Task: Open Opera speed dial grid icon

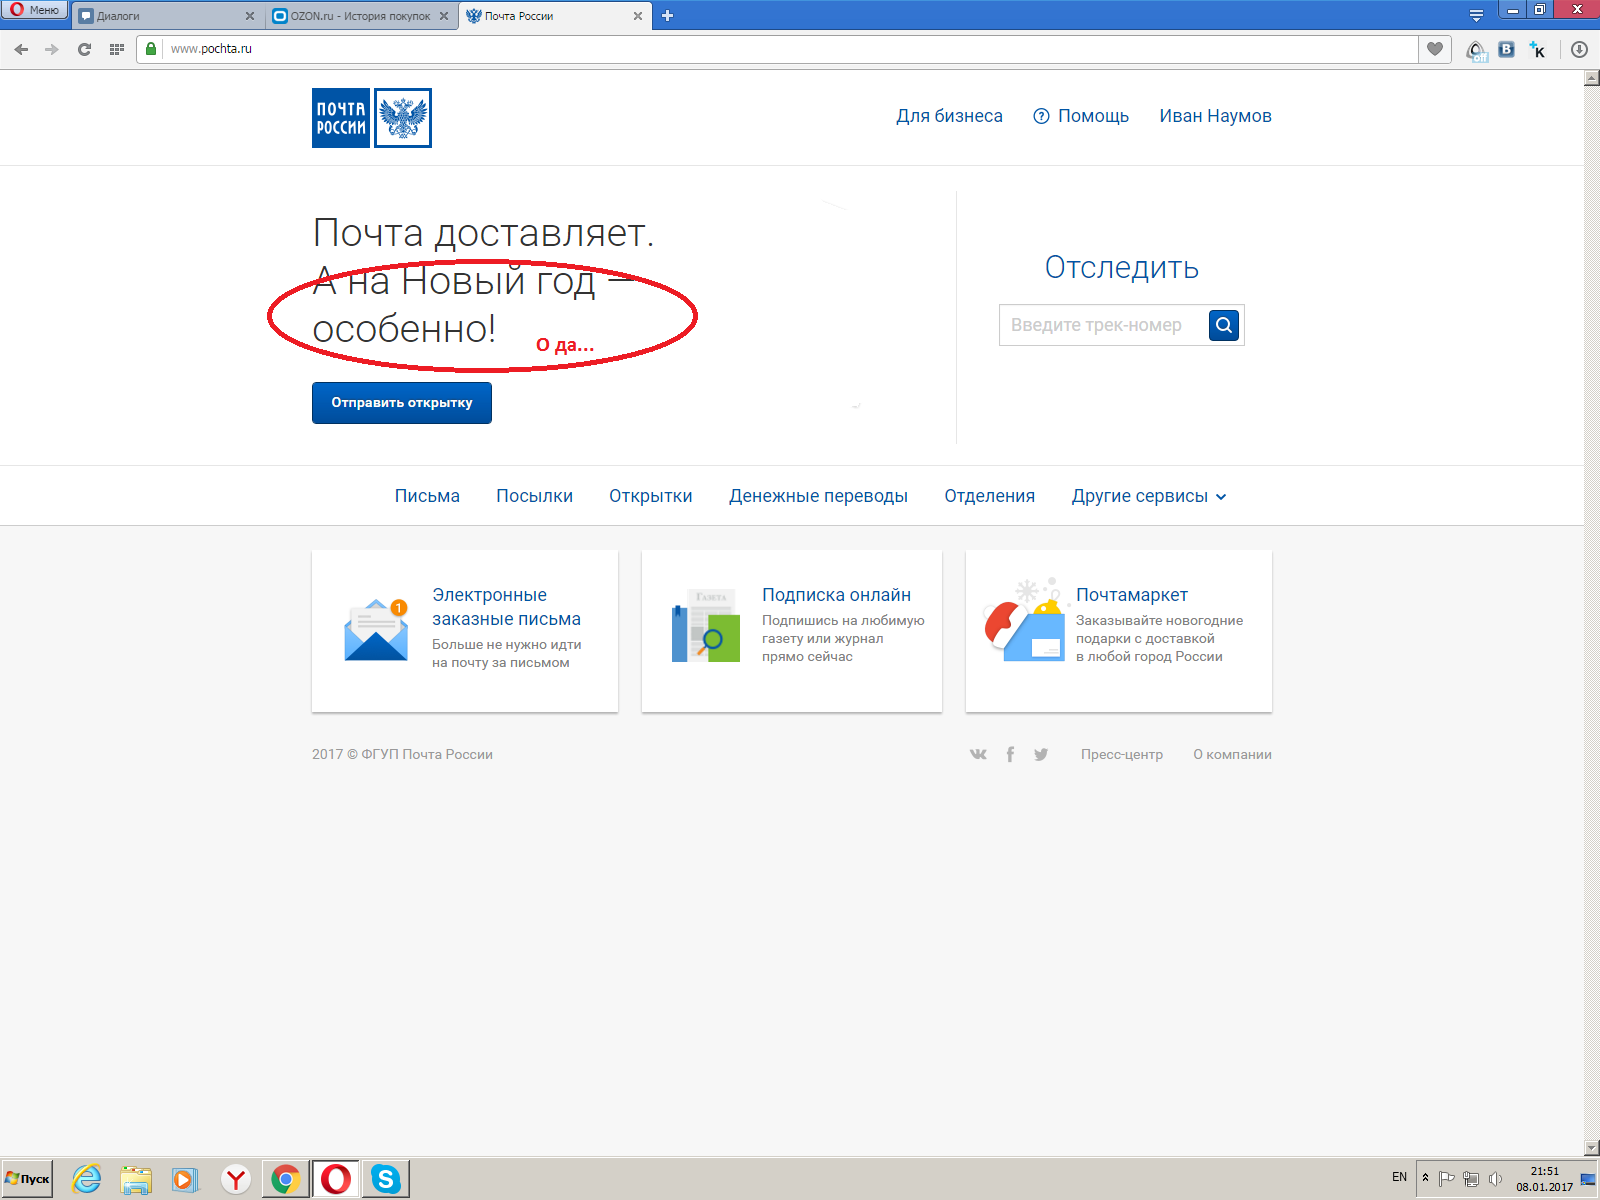Action: tap(116, 49)
